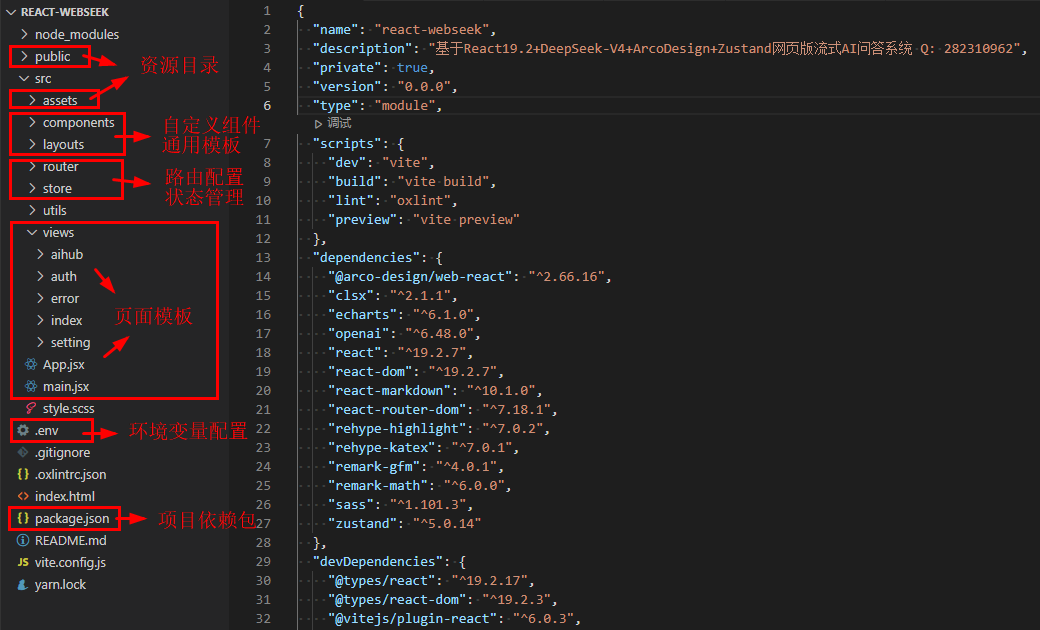Click the "module" type value

click(x=405, y=105)
